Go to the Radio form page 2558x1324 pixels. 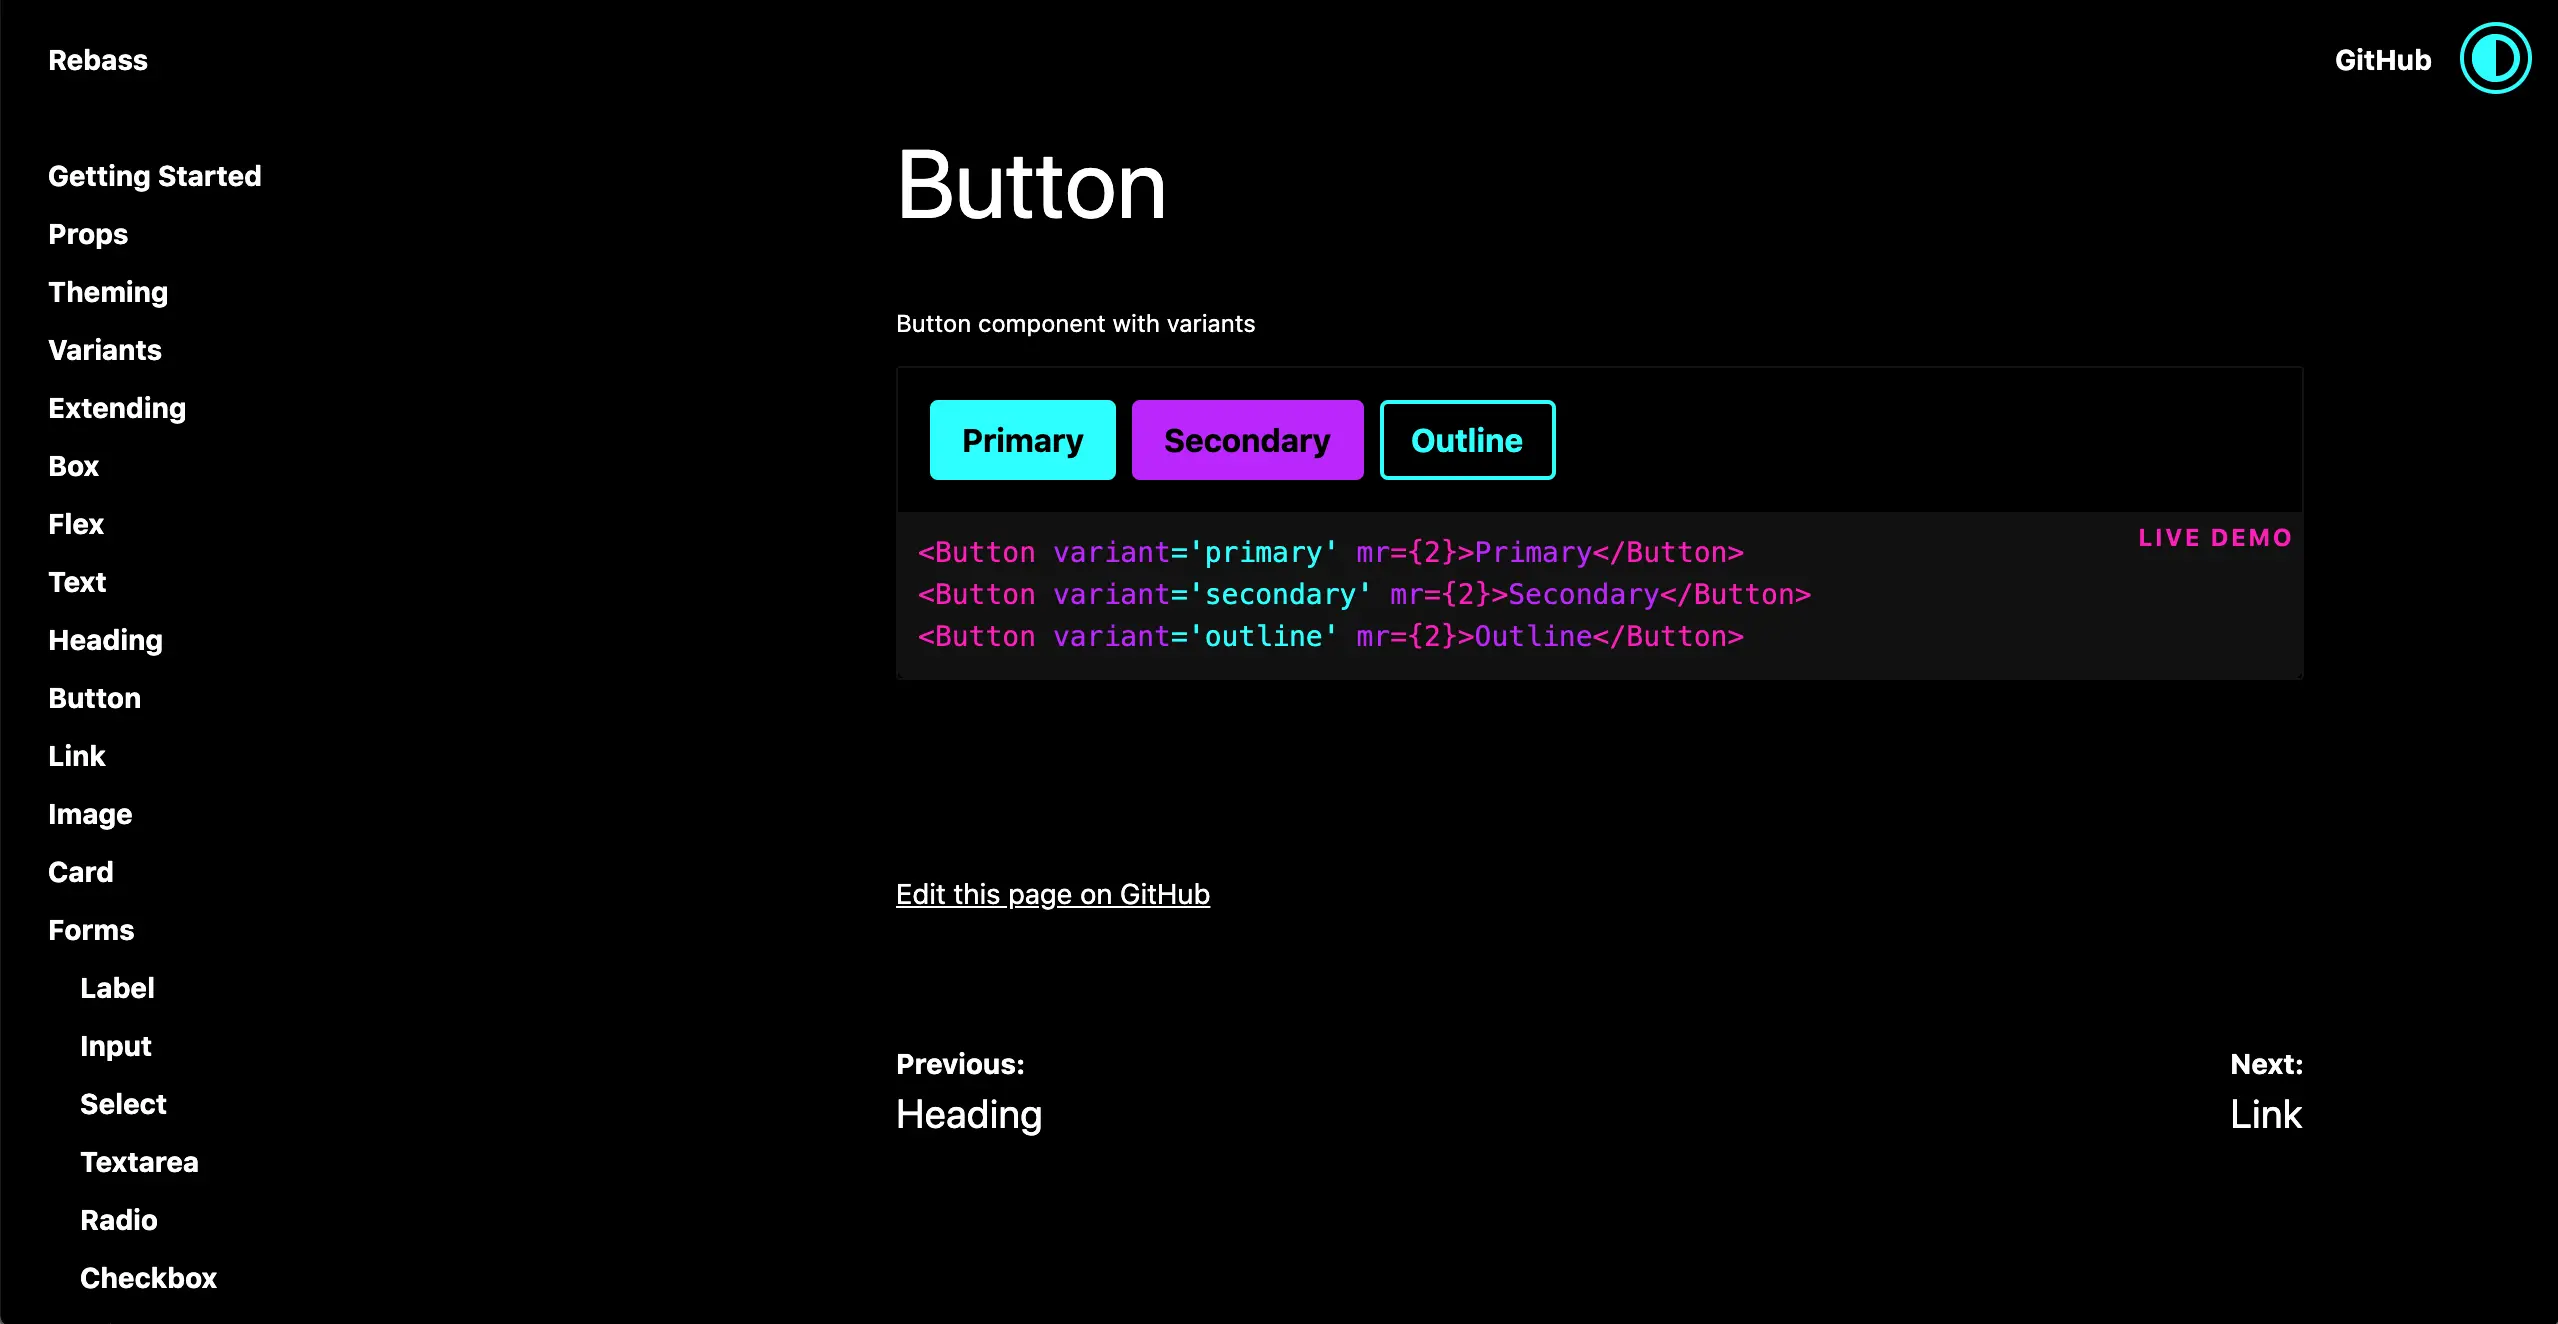(x=119, y=1220)
